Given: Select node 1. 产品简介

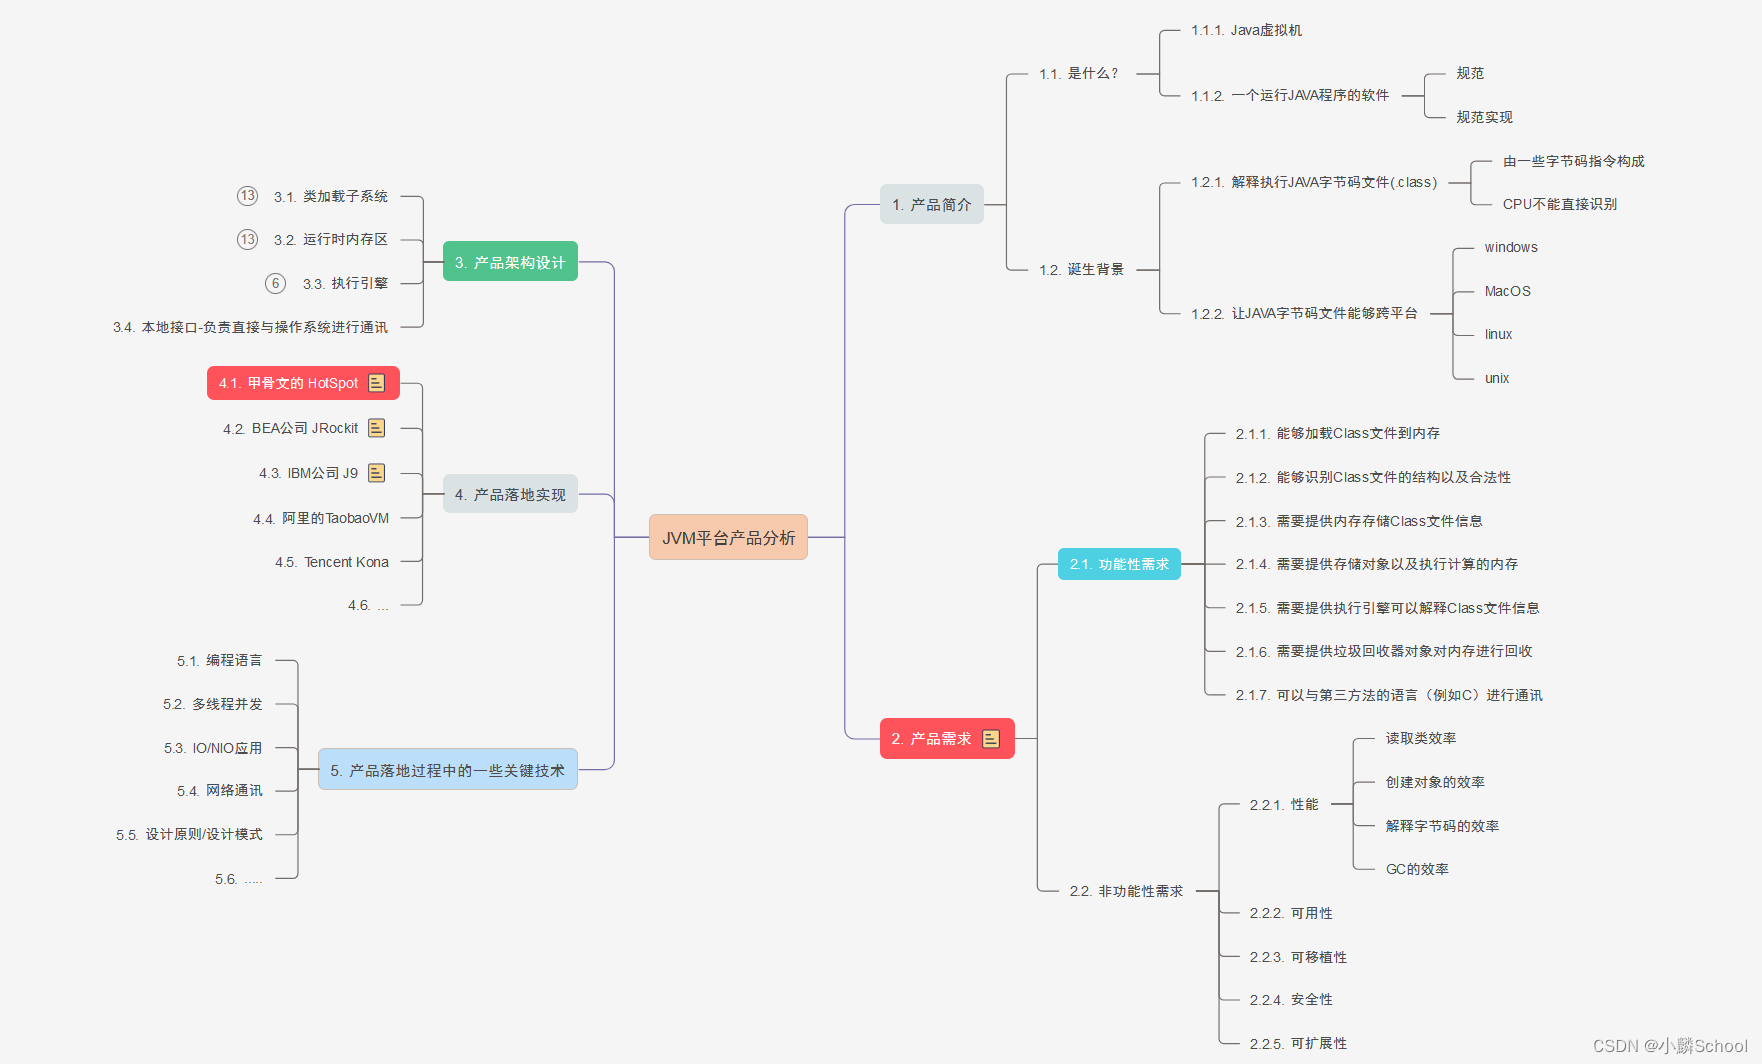Looking at the screenshot, I should [x=932, y=204].
